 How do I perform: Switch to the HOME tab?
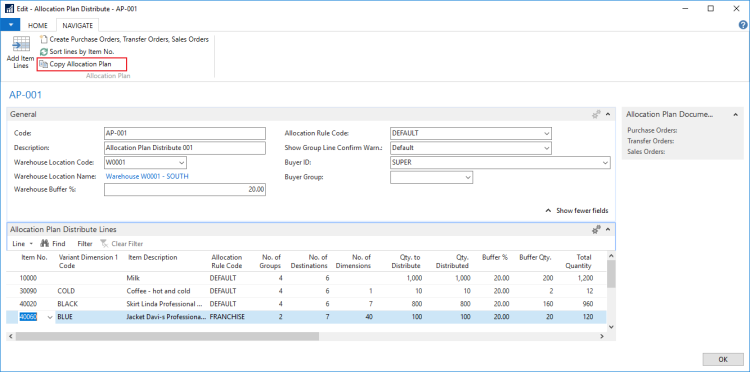[38, 25]
